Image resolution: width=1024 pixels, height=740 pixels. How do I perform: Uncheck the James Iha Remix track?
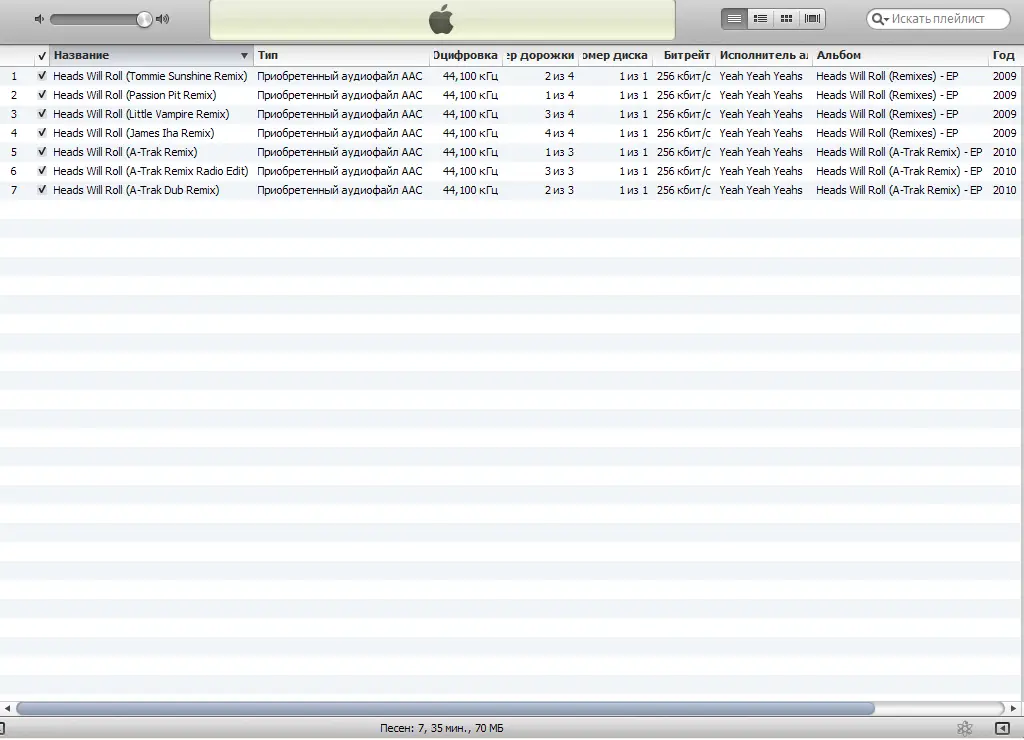42,133
